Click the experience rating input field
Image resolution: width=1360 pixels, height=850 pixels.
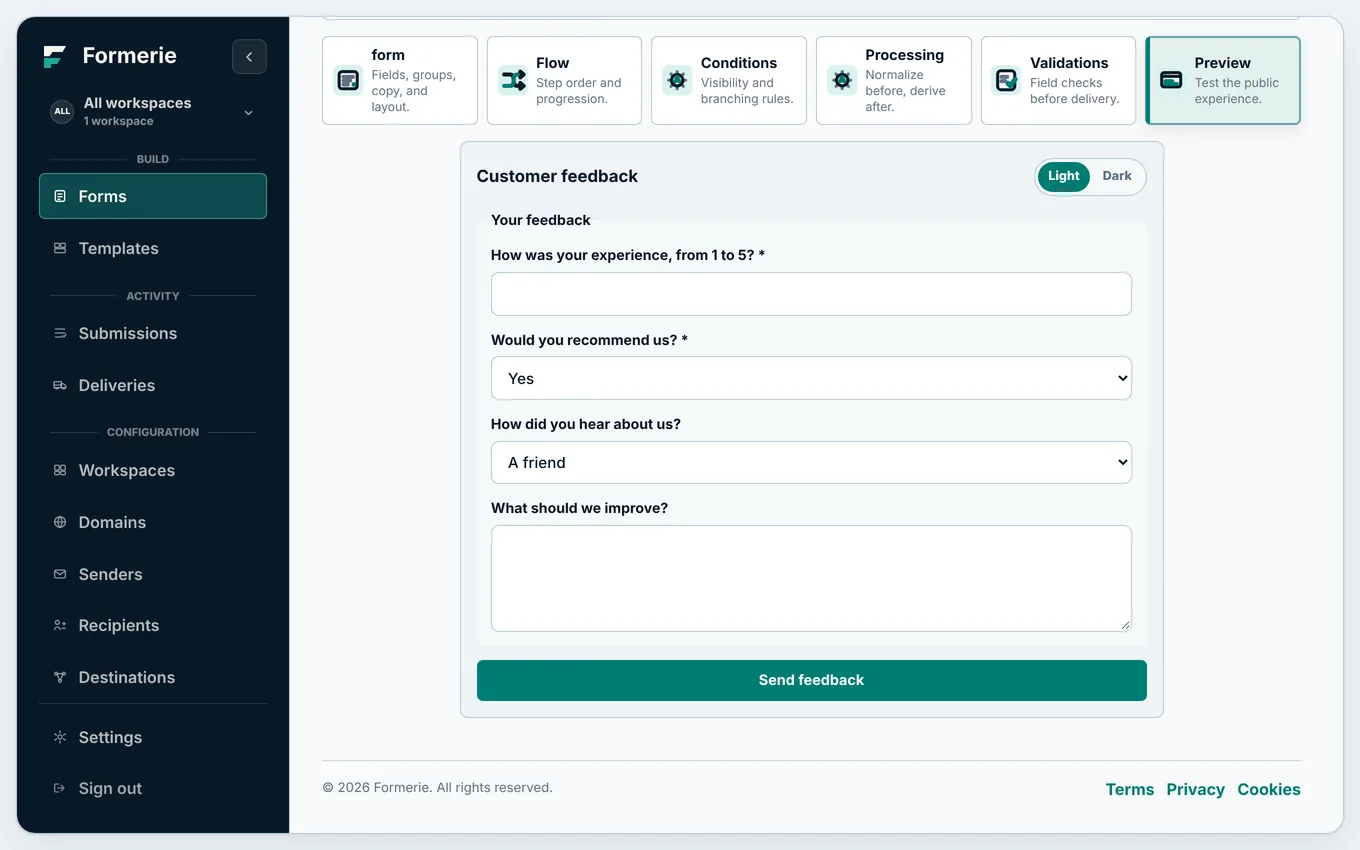pos(811,294)
